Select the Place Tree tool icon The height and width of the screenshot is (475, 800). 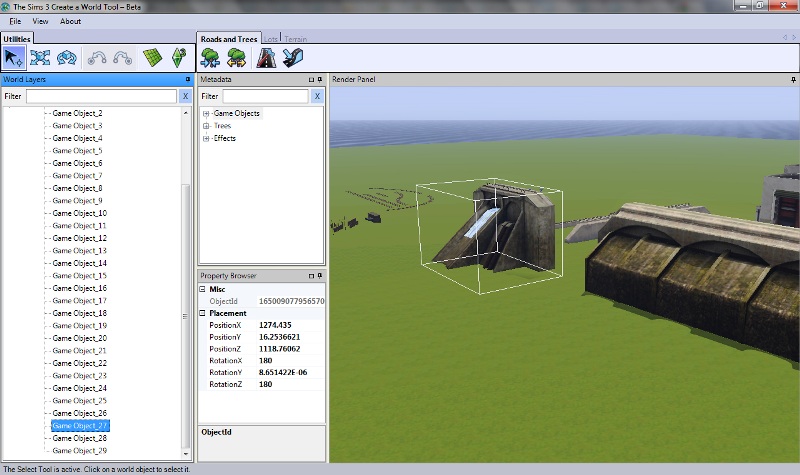click(210, 58)
